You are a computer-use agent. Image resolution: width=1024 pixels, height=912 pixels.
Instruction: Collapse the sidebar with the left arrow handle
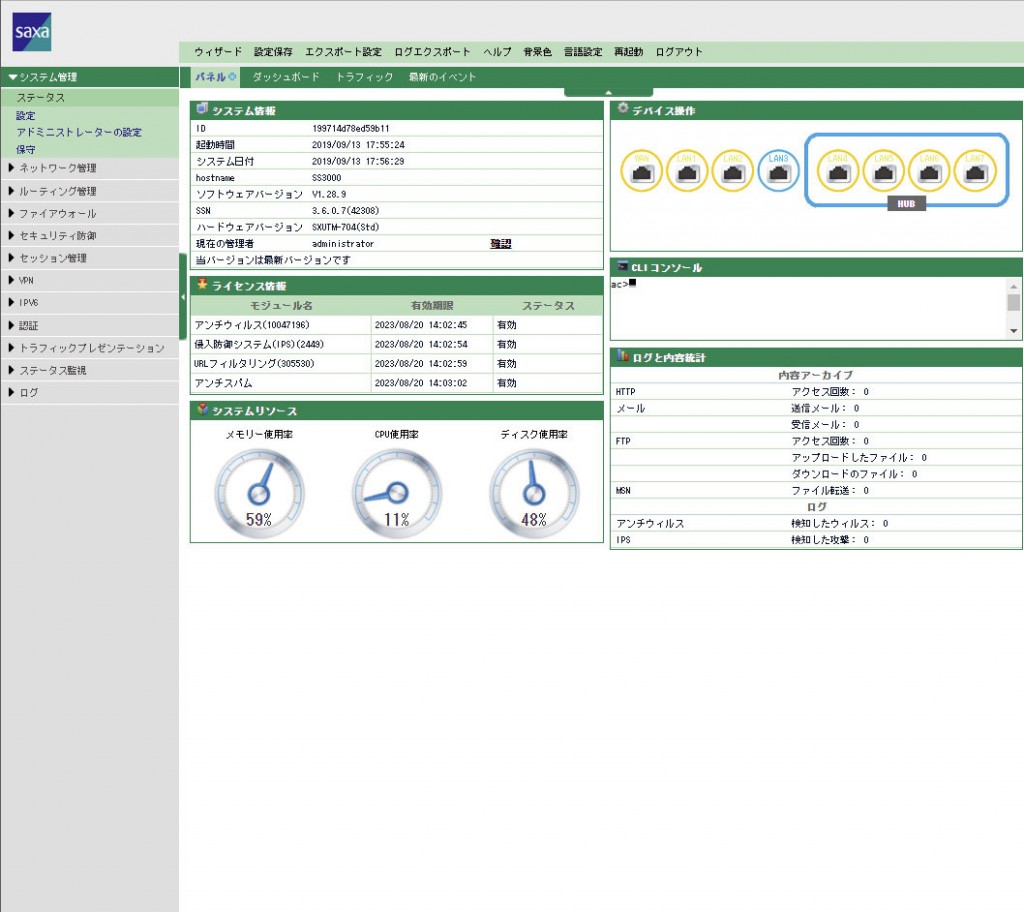pyautogui.click(x=183, y=297)
